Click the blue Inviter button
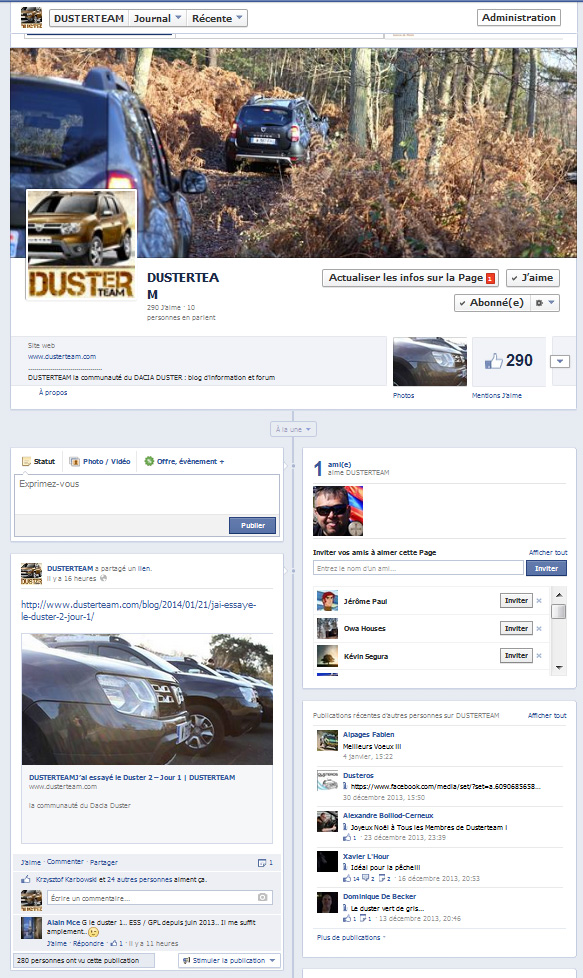Screen dimensions: 583x978 point(546,568)
